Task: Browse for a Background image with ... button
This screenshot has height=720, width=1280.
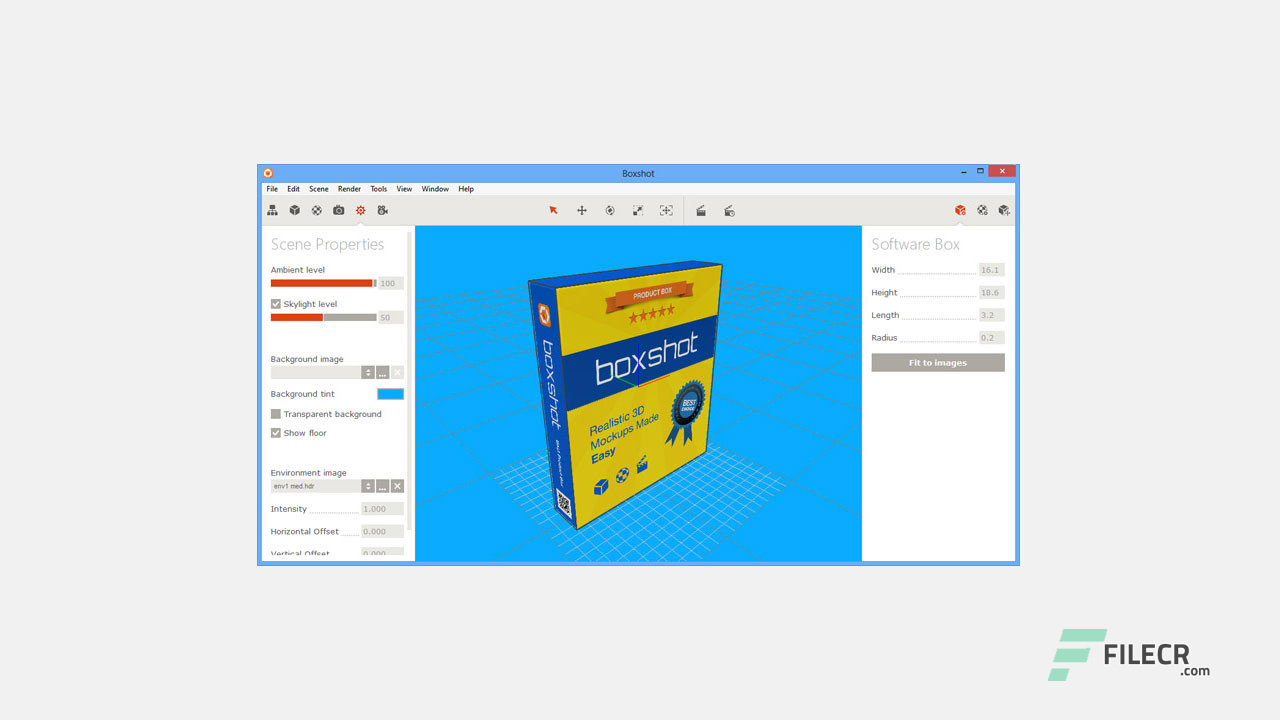Action: click(383, 372)
